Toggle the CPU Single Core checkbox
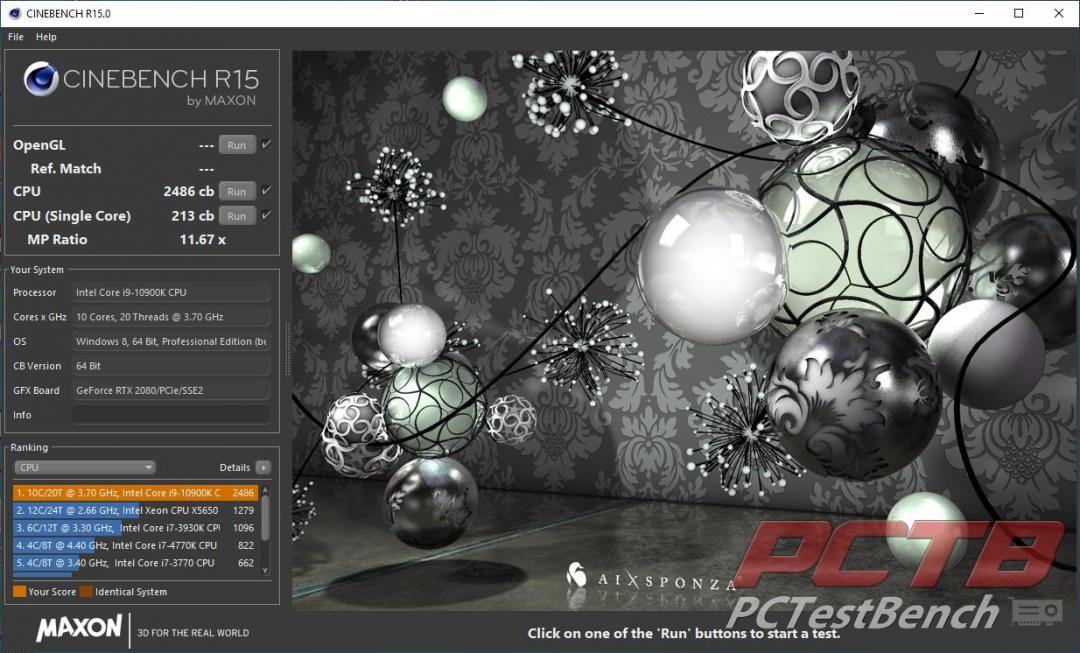 (x=266, y=215)
